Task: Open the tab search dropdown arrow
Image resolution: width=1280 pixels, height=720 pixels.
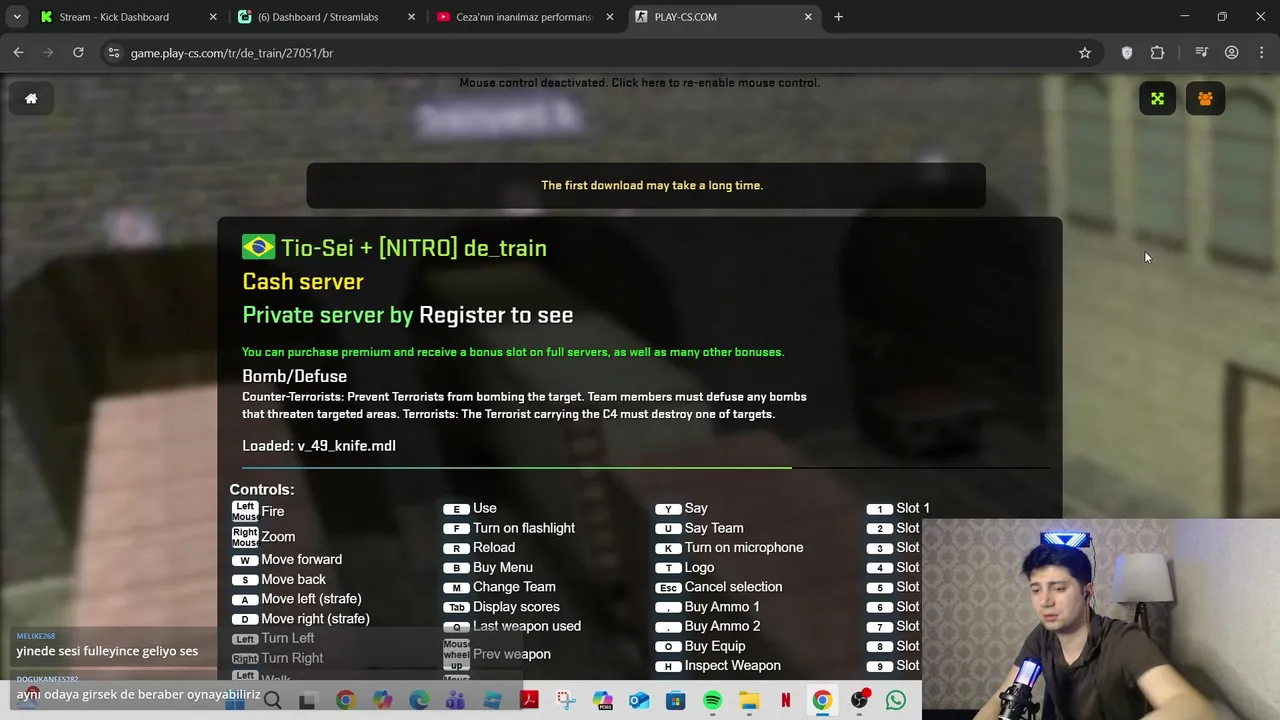Action: pyautogui.click(x=16, y=17)
